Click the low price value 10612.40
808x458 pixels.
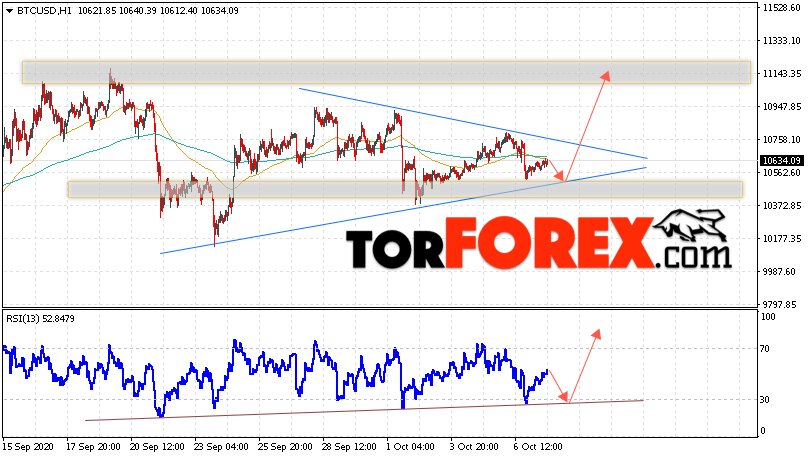tap(179, 10)
